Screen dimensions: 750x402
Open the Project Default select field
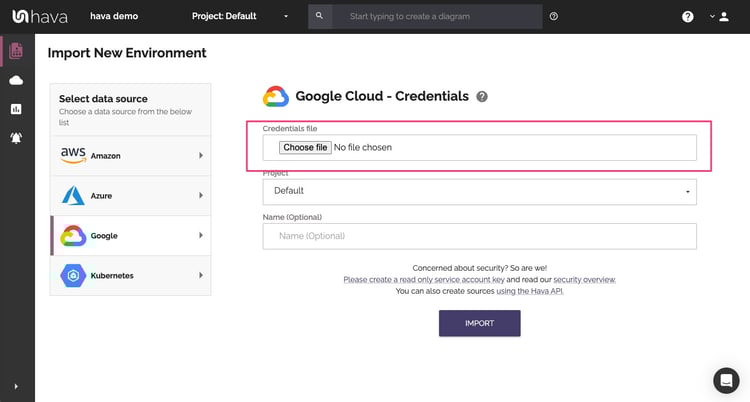[x=479, y=191]
